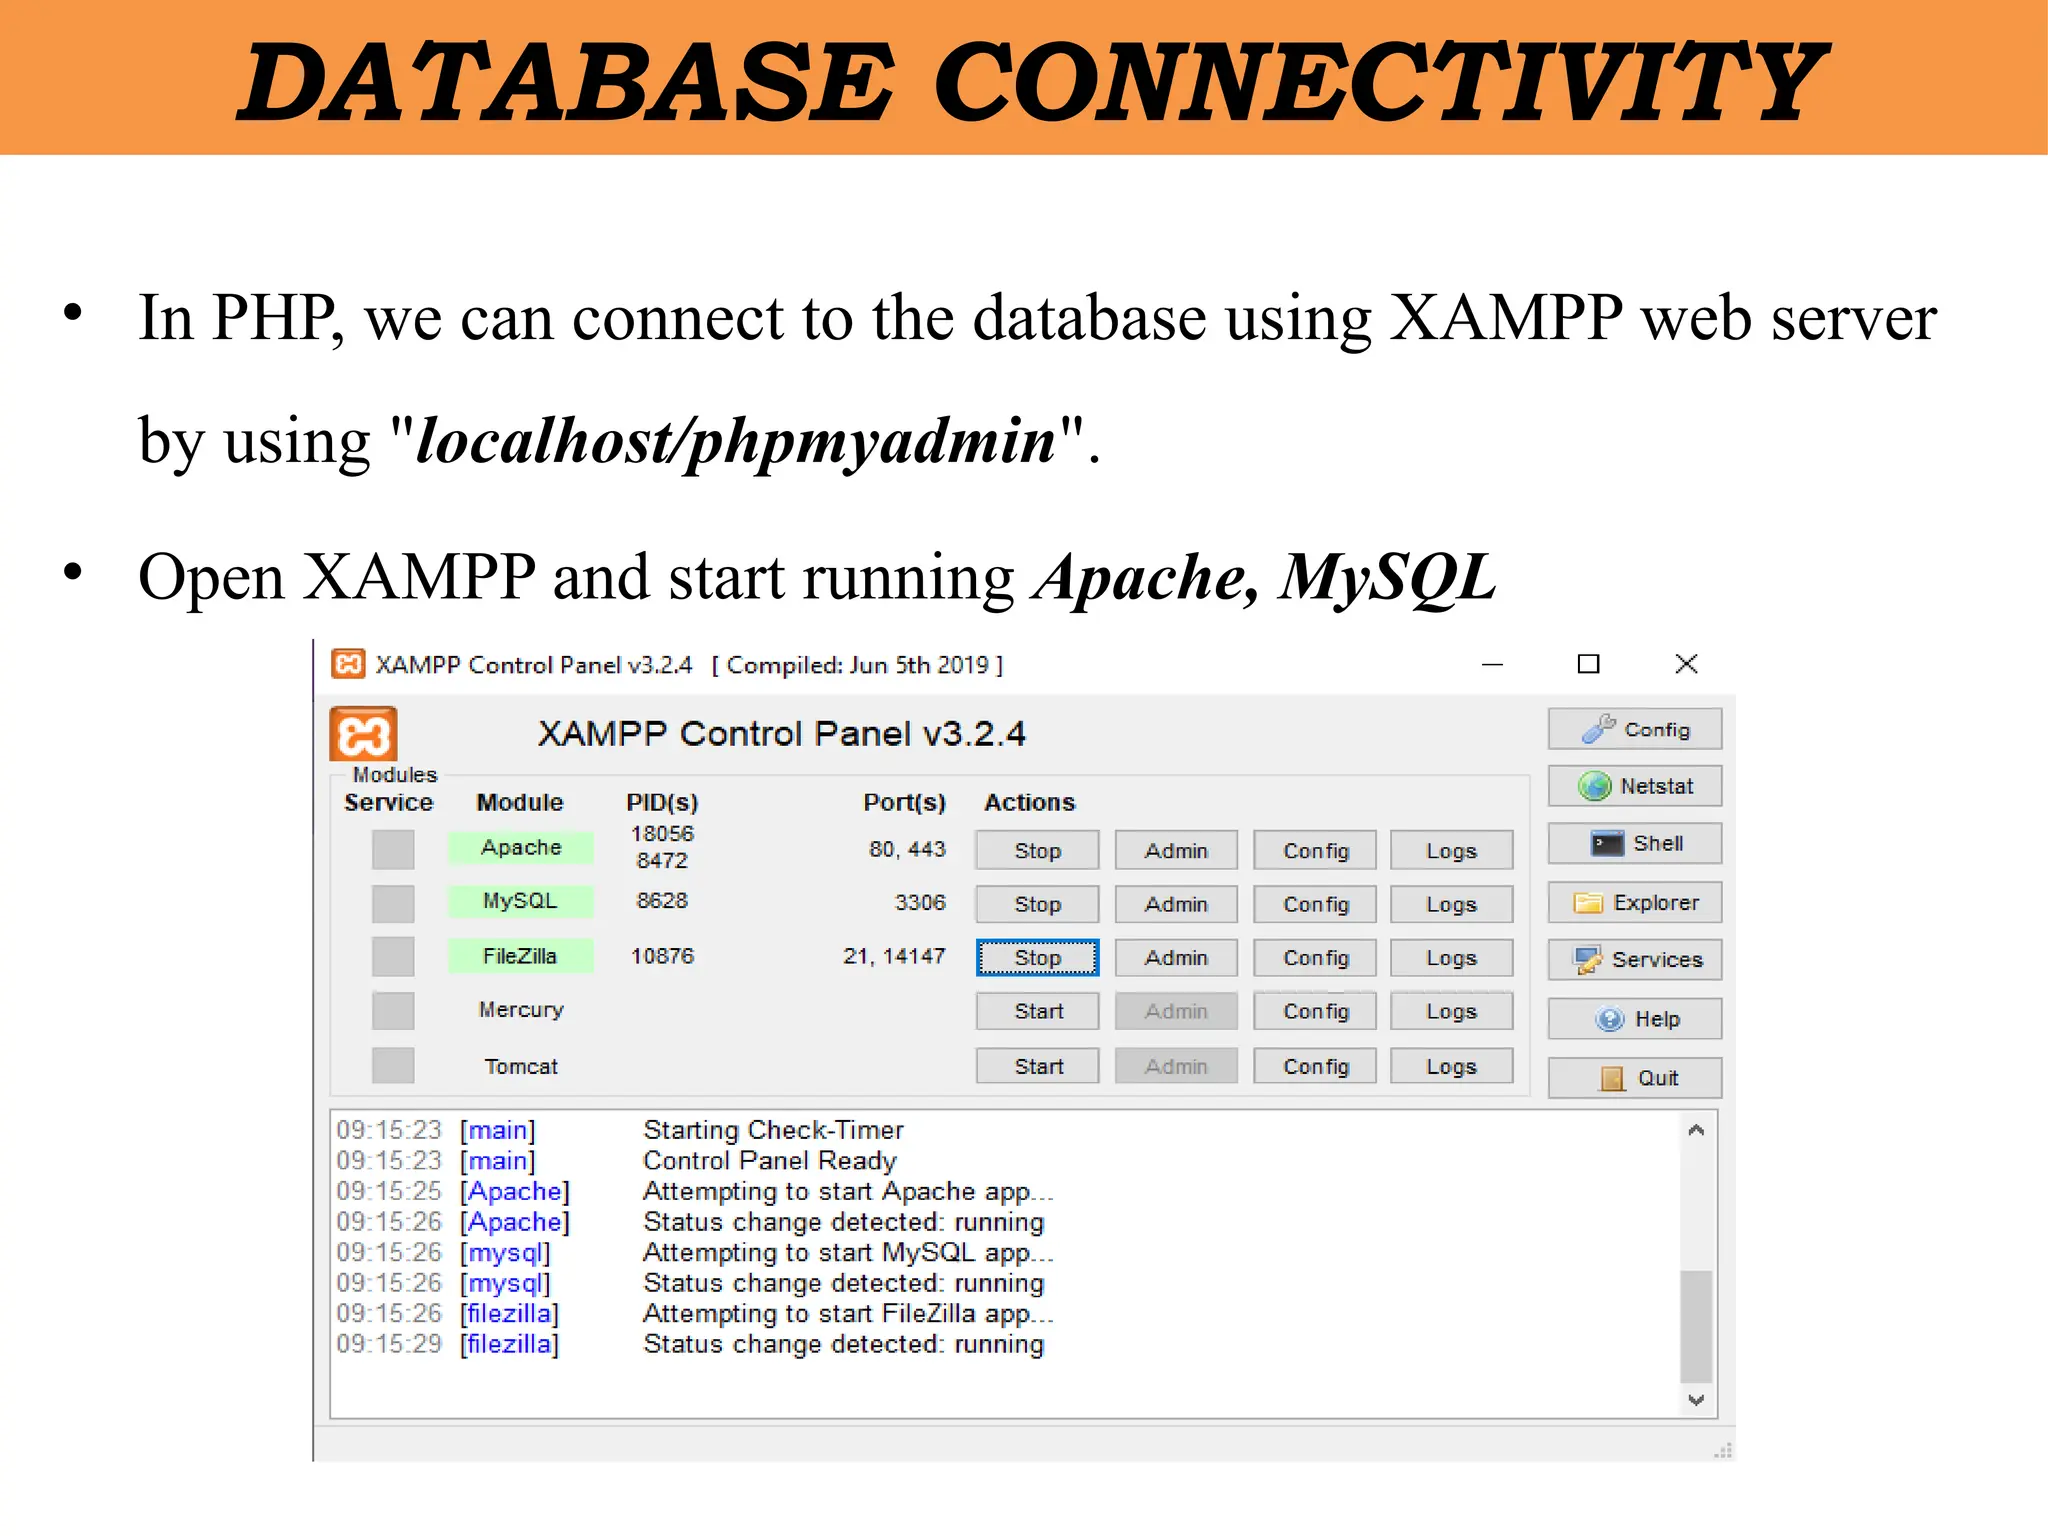
Task: Open Apache Config options
Action: (1315, 850)
